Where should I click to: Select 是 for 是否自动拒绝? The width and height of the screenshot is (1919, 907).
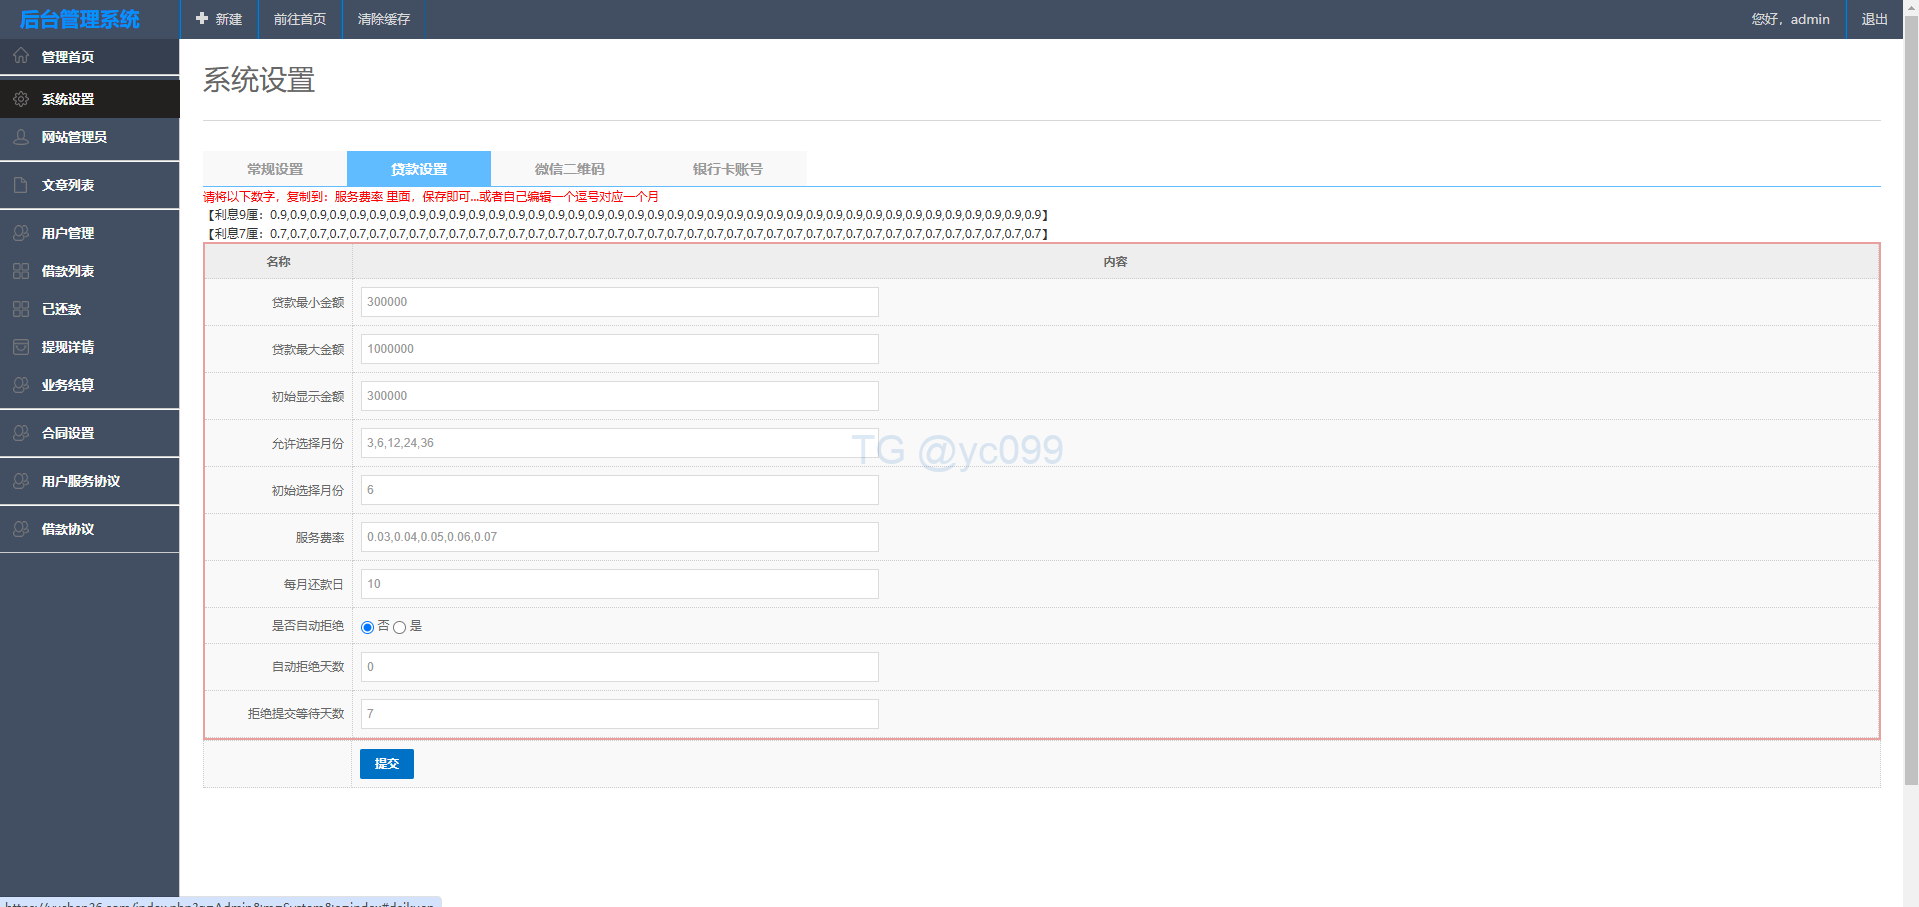coord(399,627)
